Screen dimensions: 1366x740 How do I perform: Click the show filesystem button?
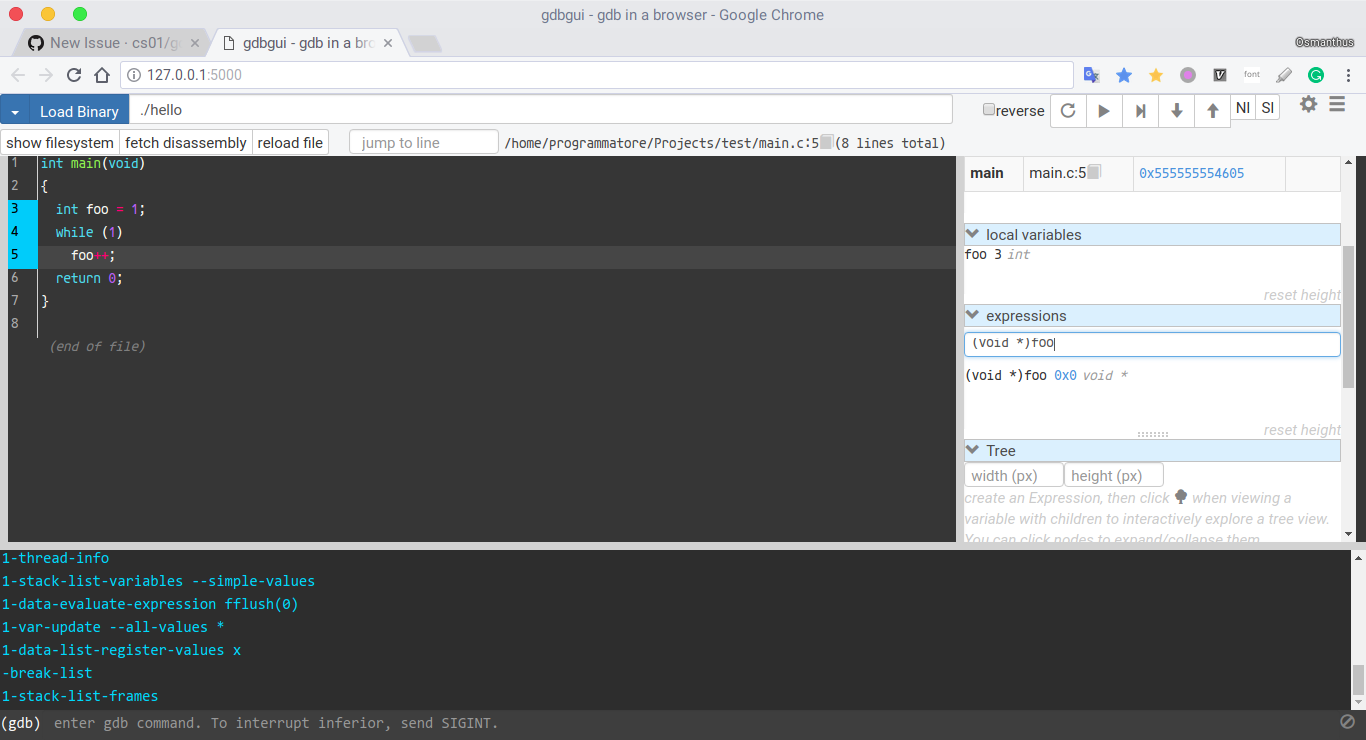click(59, 142)
